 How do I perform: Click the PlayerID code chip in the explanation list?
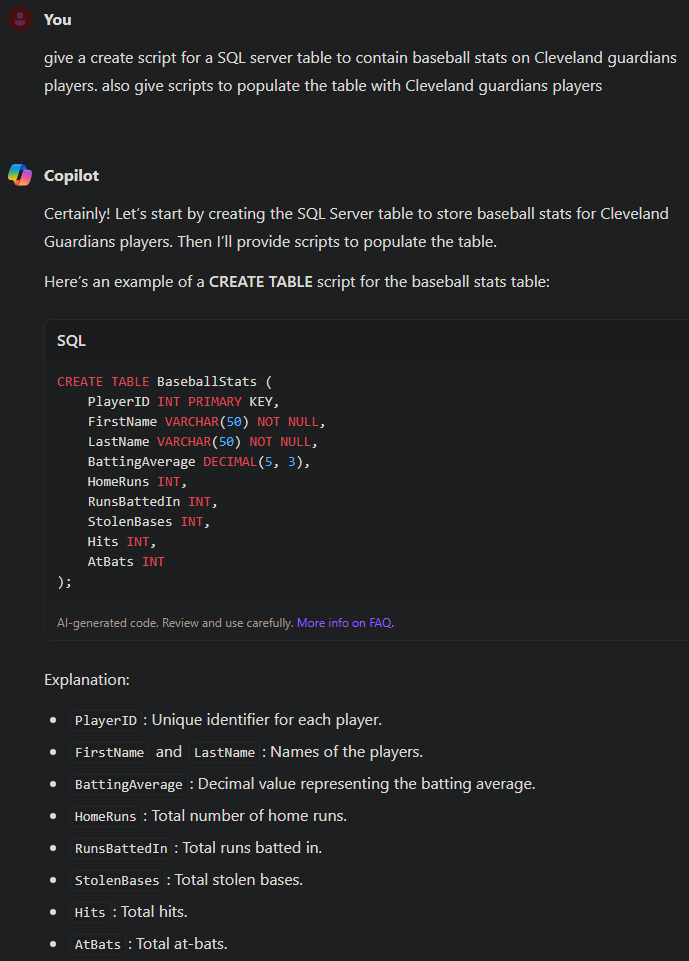coord(105,720)
